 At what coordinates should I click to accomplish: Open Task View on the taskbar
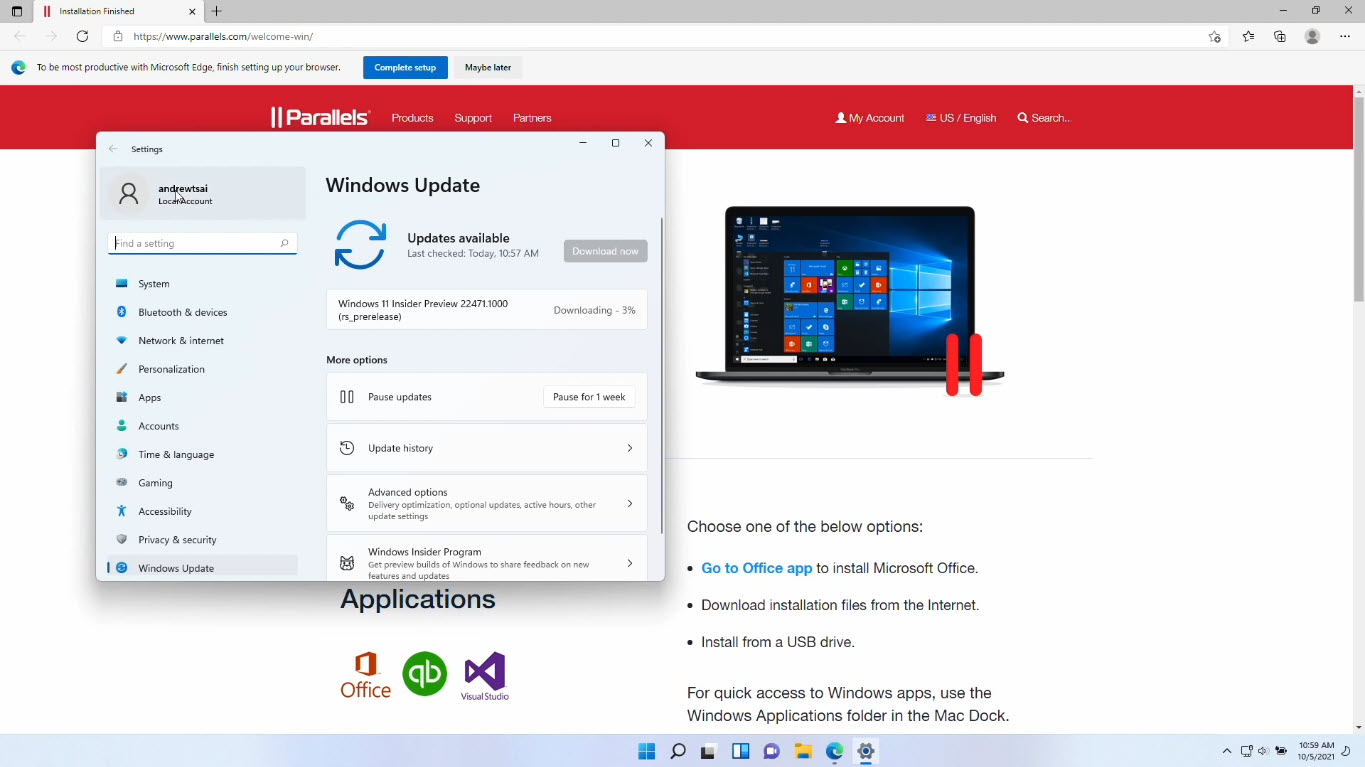click(x=709, y=751)
